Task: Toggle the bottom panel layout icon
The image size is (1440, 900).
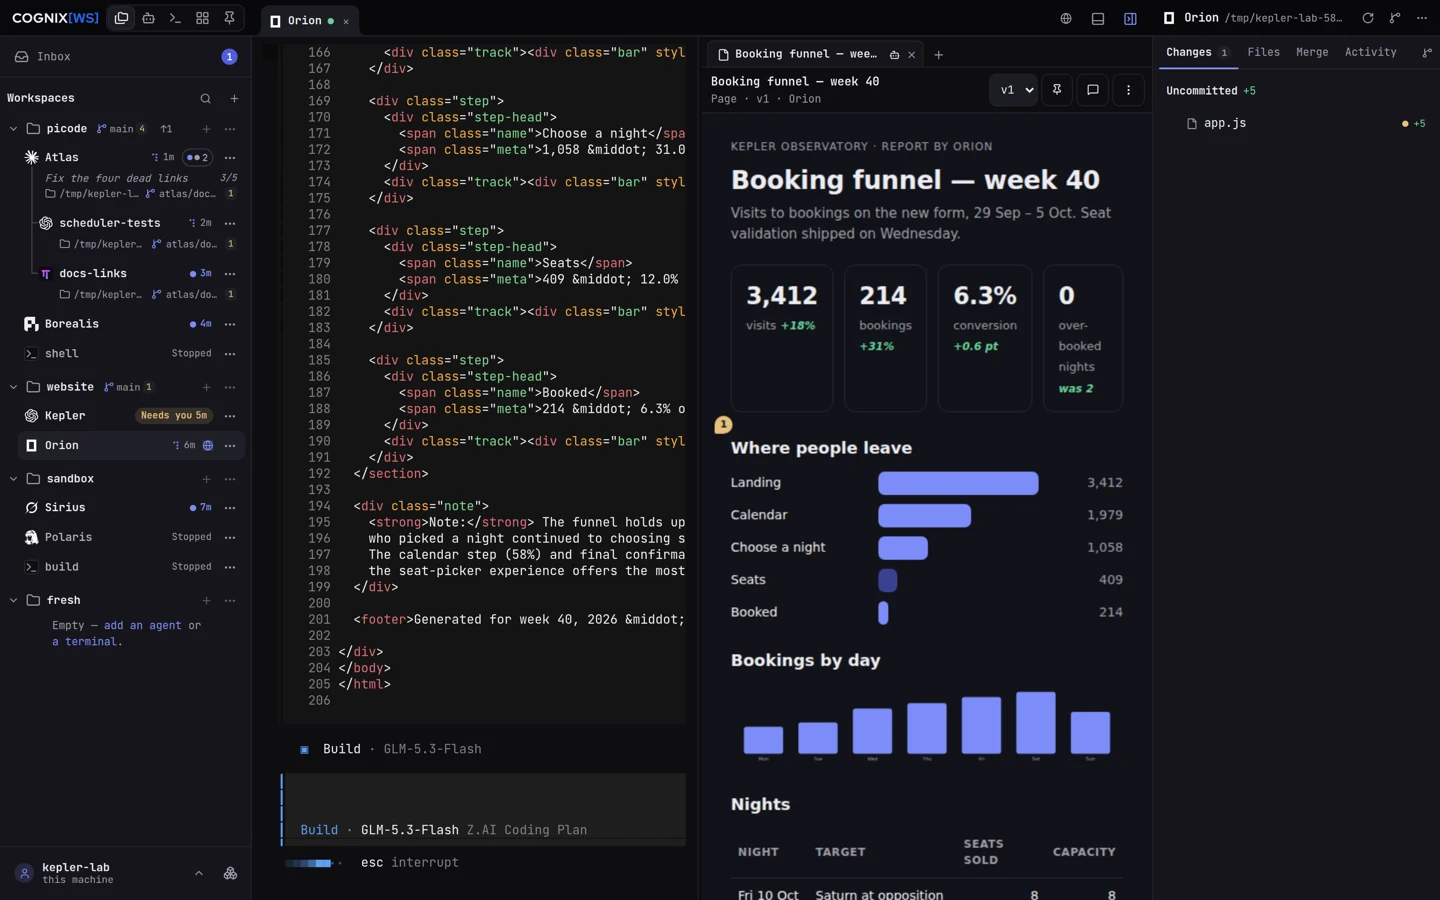Action: 1098,18
